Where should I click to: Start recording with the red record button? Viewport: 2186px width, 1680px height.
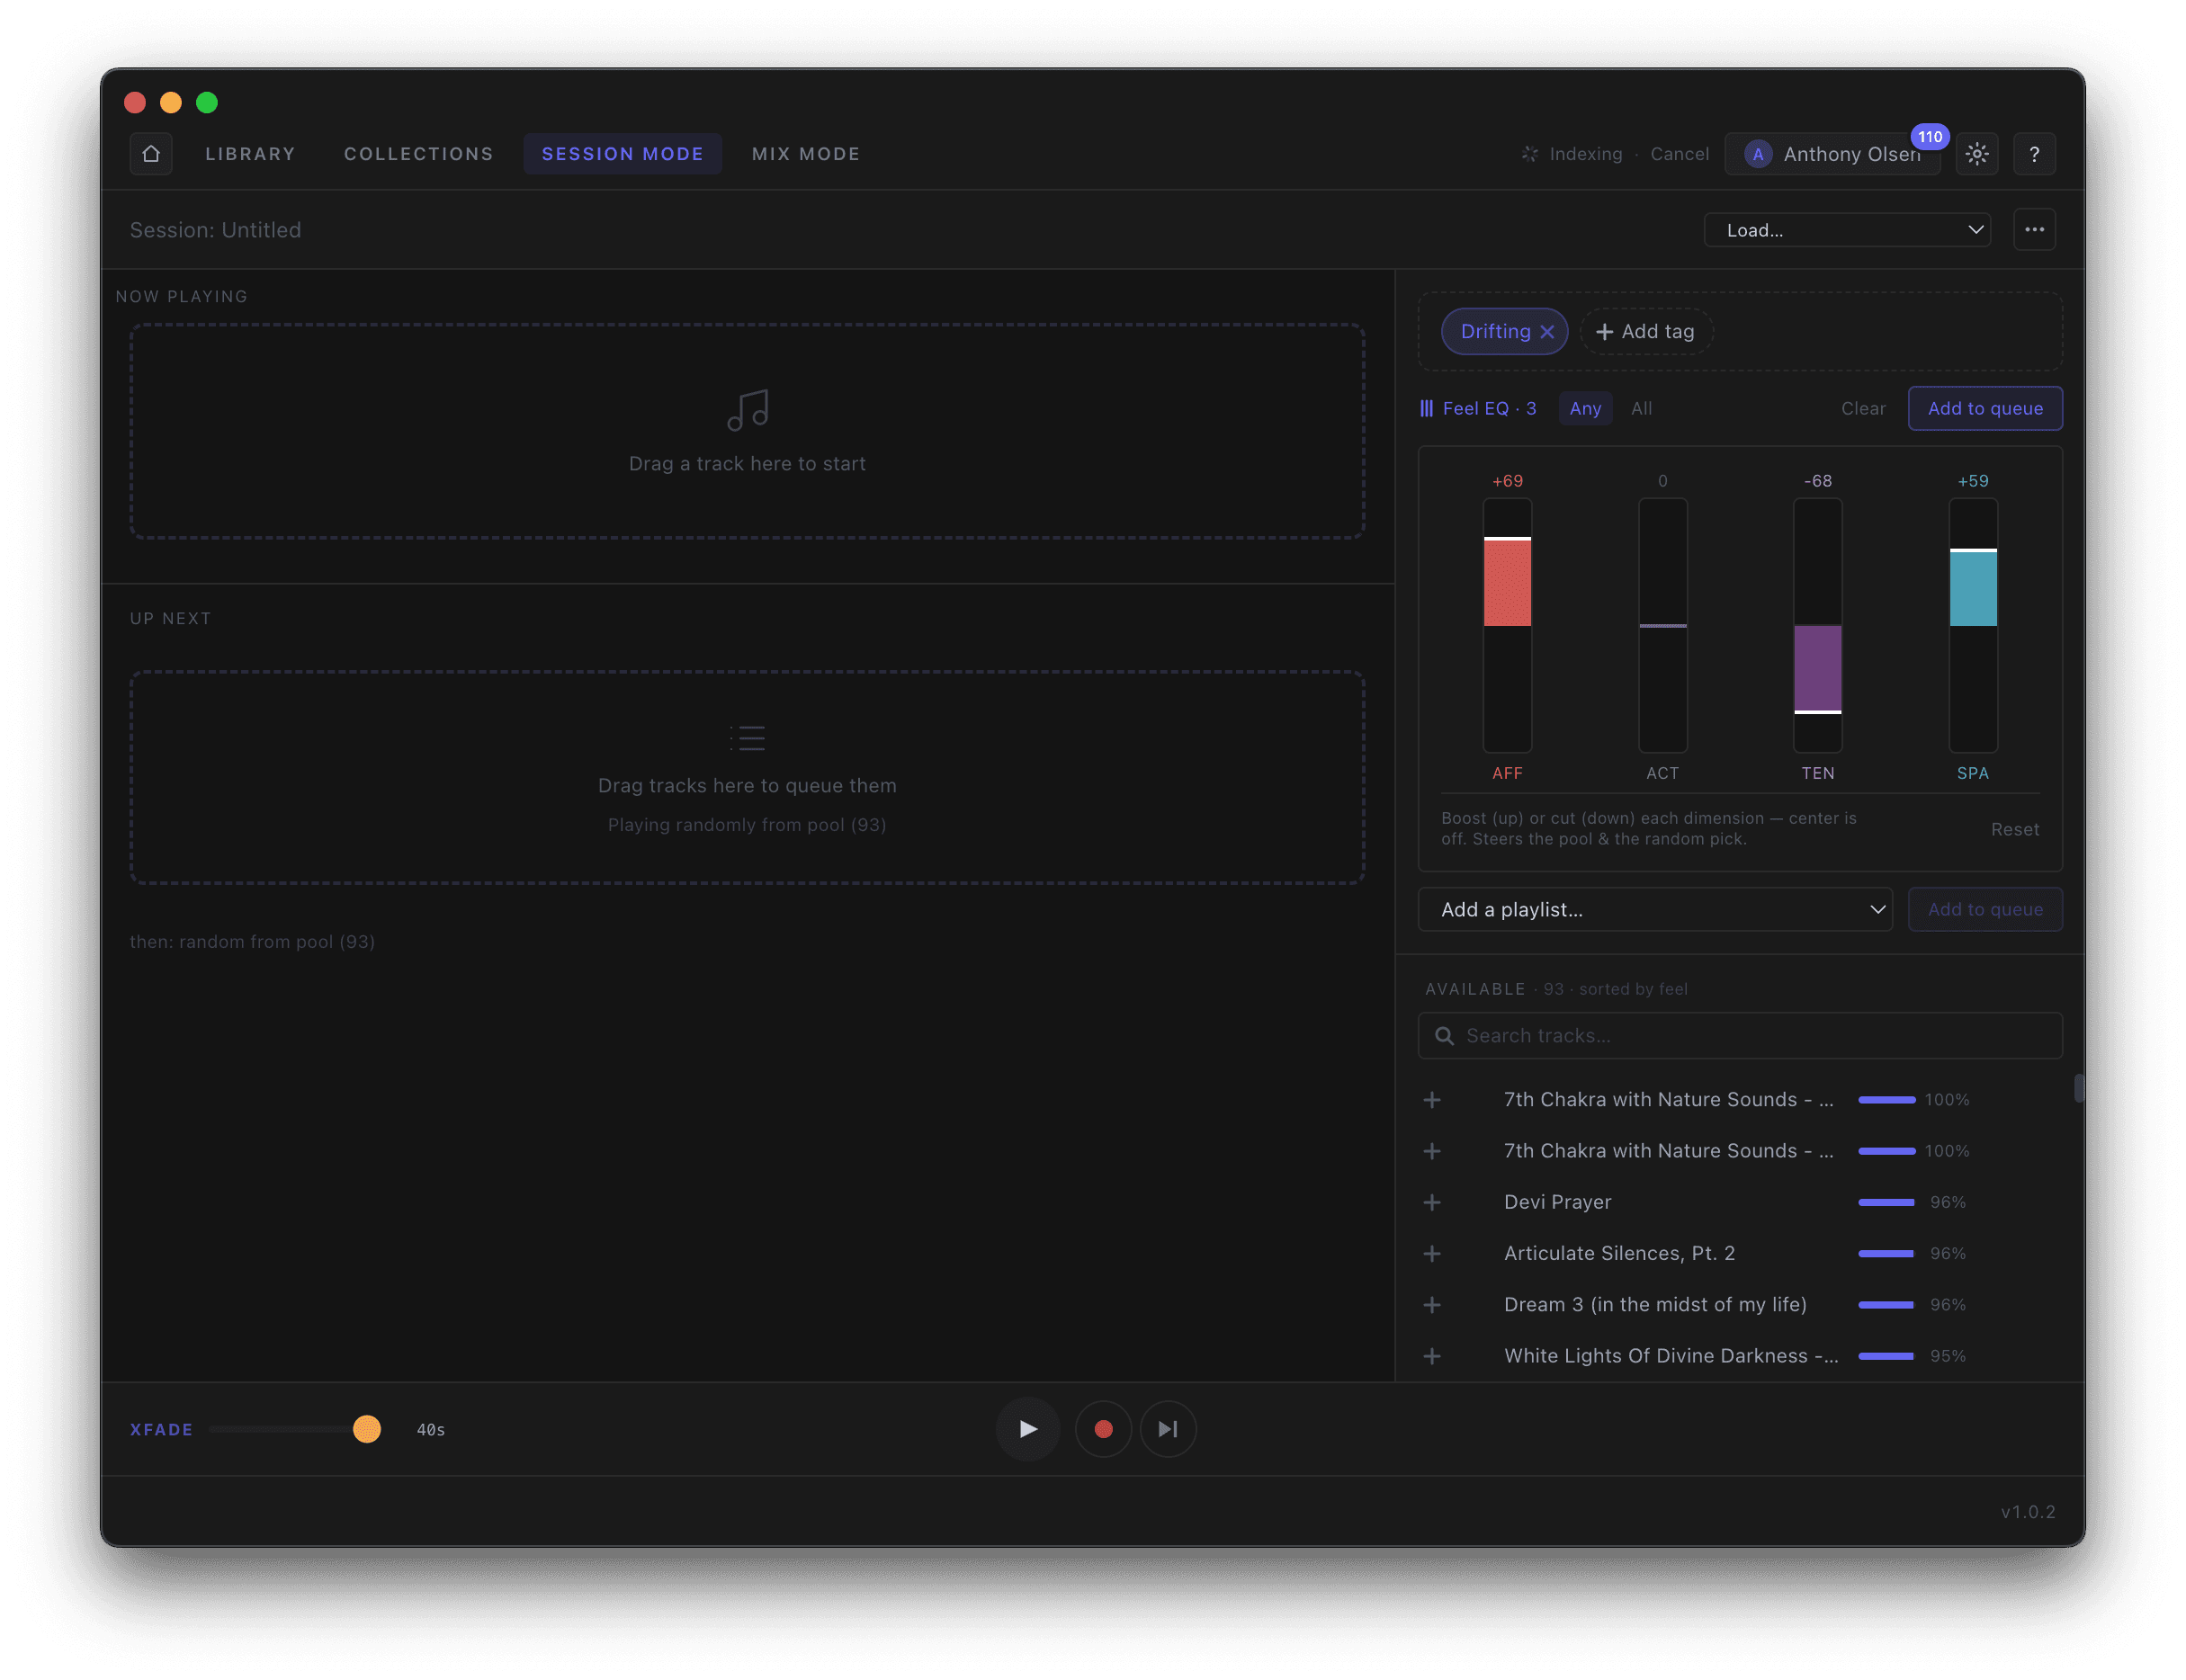1103,1429
